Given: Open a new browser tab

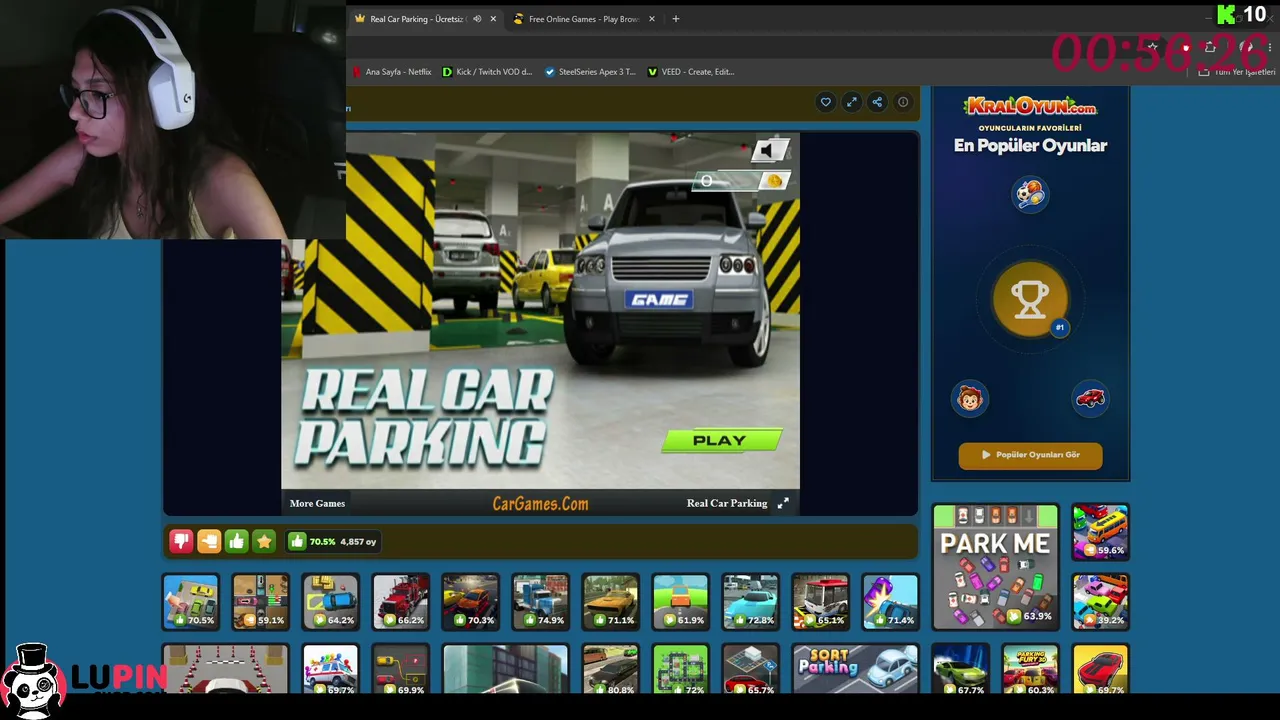Looking at the screenshot, I should tap(676, 19).
